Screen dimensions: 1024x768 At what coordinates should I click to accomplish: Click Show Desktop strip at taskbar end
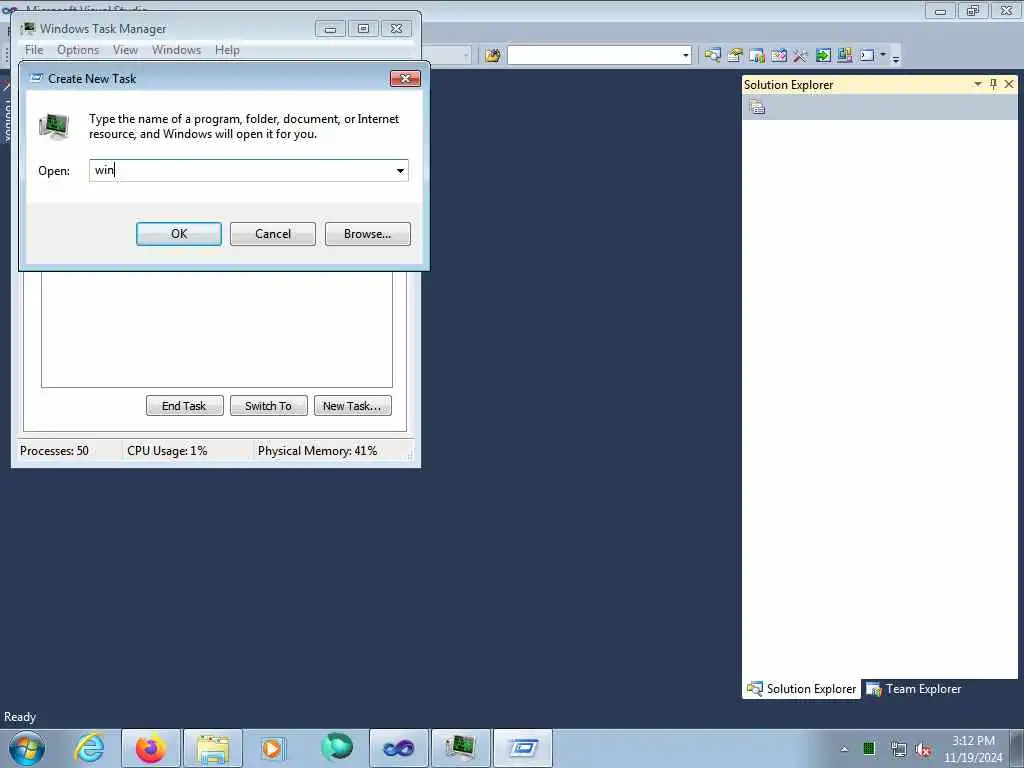click(x=1017, y=748)
